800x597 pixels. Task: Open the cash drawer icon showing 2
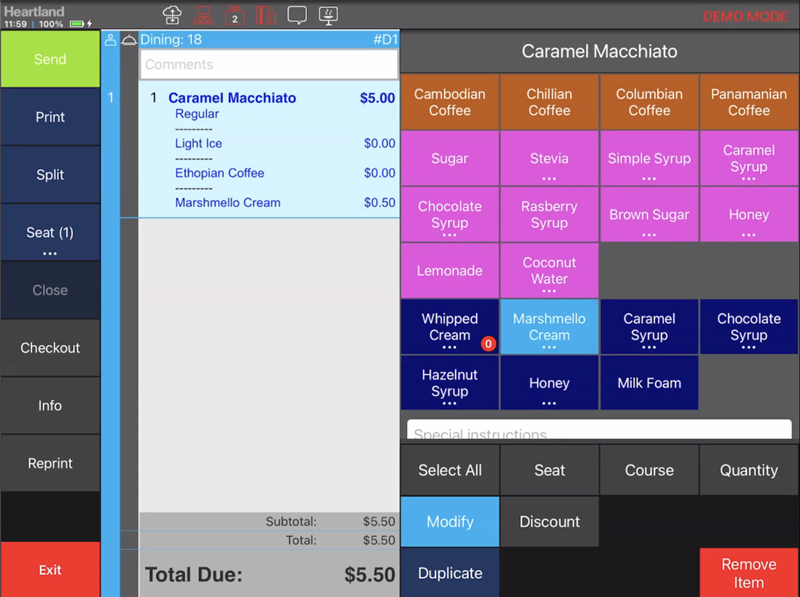point(235,15)
